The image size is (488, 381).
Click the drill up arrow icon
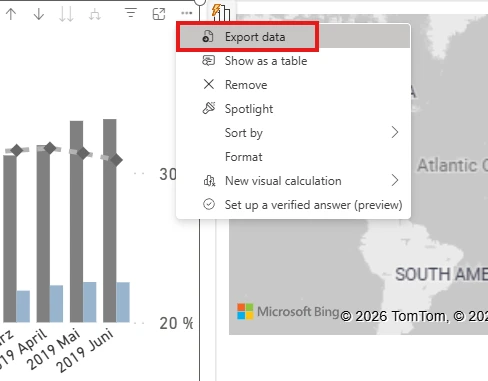pyautogui.click(x=11, y=14)
